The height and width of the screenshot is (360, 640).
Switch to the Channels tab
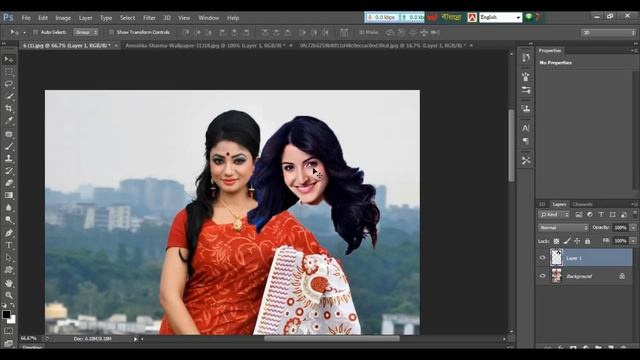pyautogui.click(x=582, y=204)
